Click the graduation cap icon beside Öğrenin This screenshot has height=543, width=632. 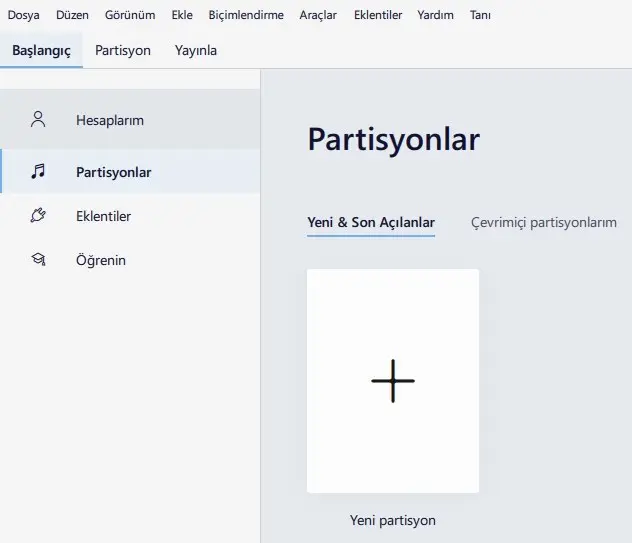coord(38,260)
